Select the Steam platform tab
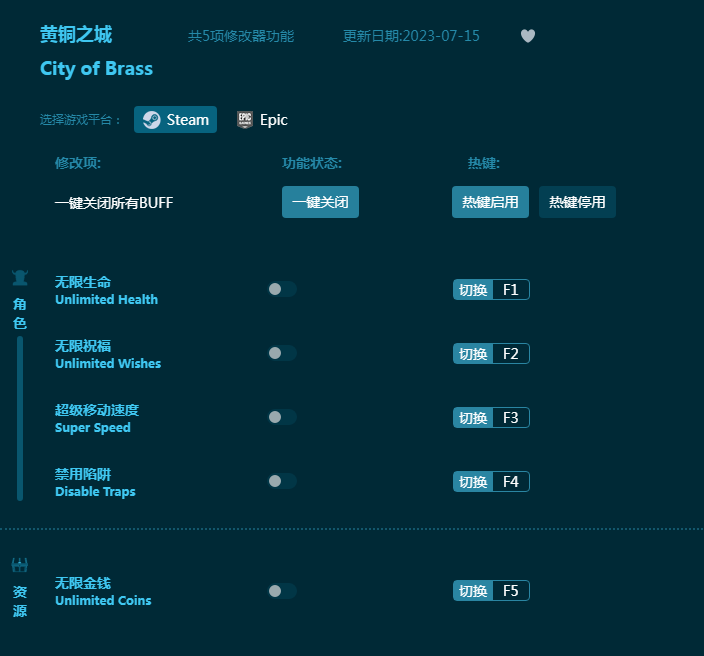 click(176, 120)
